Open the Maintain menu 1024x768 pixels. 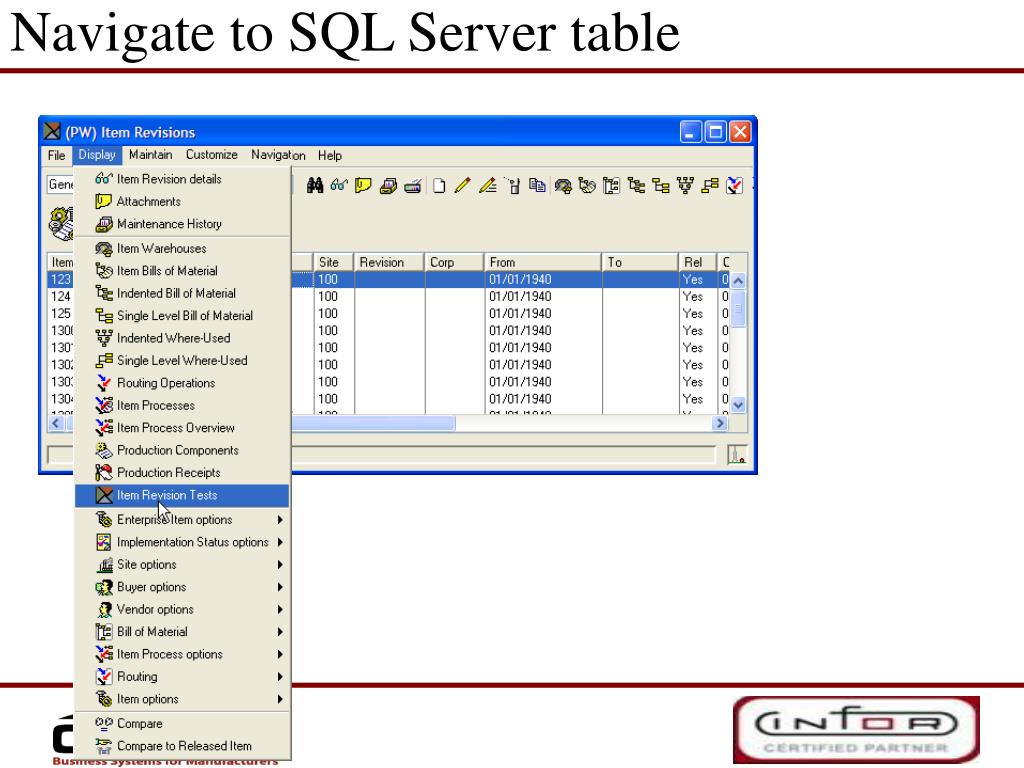pos(150,155)
